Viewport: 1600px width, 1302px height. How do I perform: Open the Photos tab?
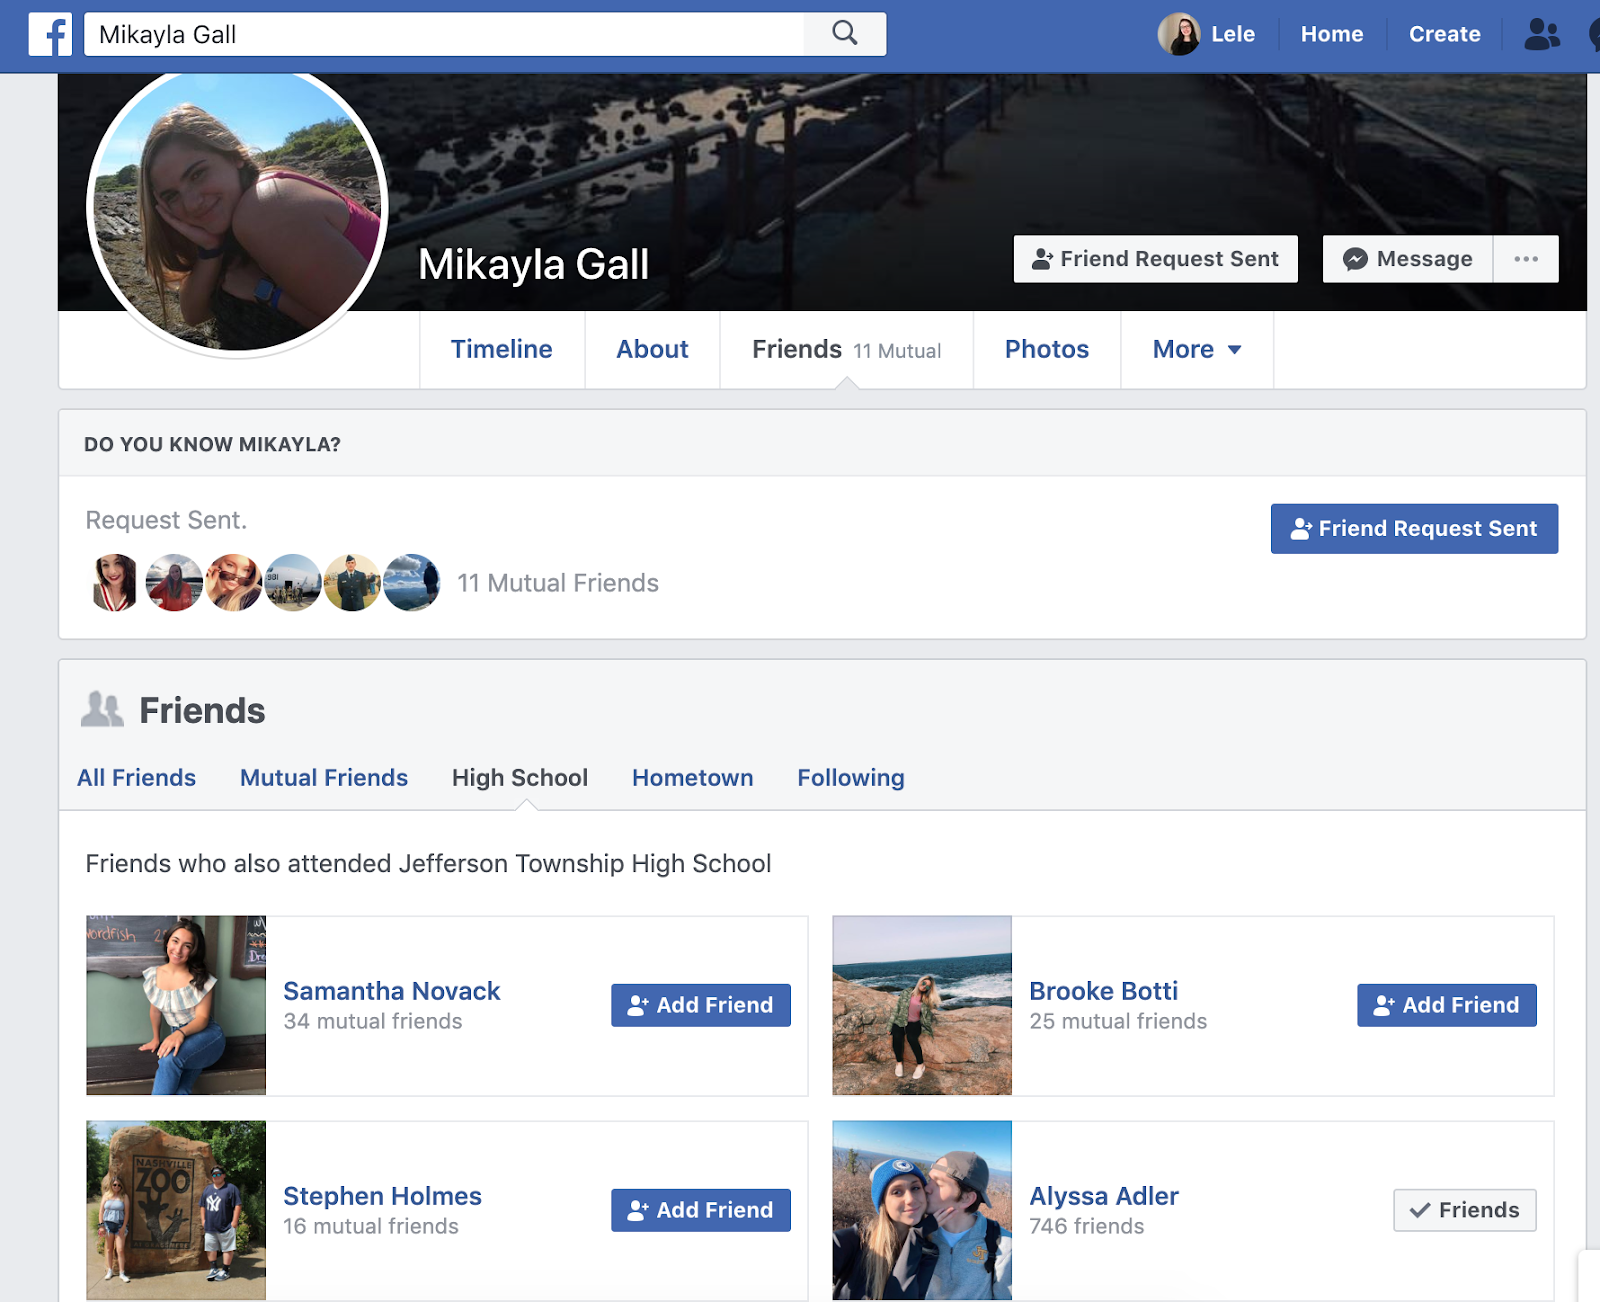tap(1046, 349)
